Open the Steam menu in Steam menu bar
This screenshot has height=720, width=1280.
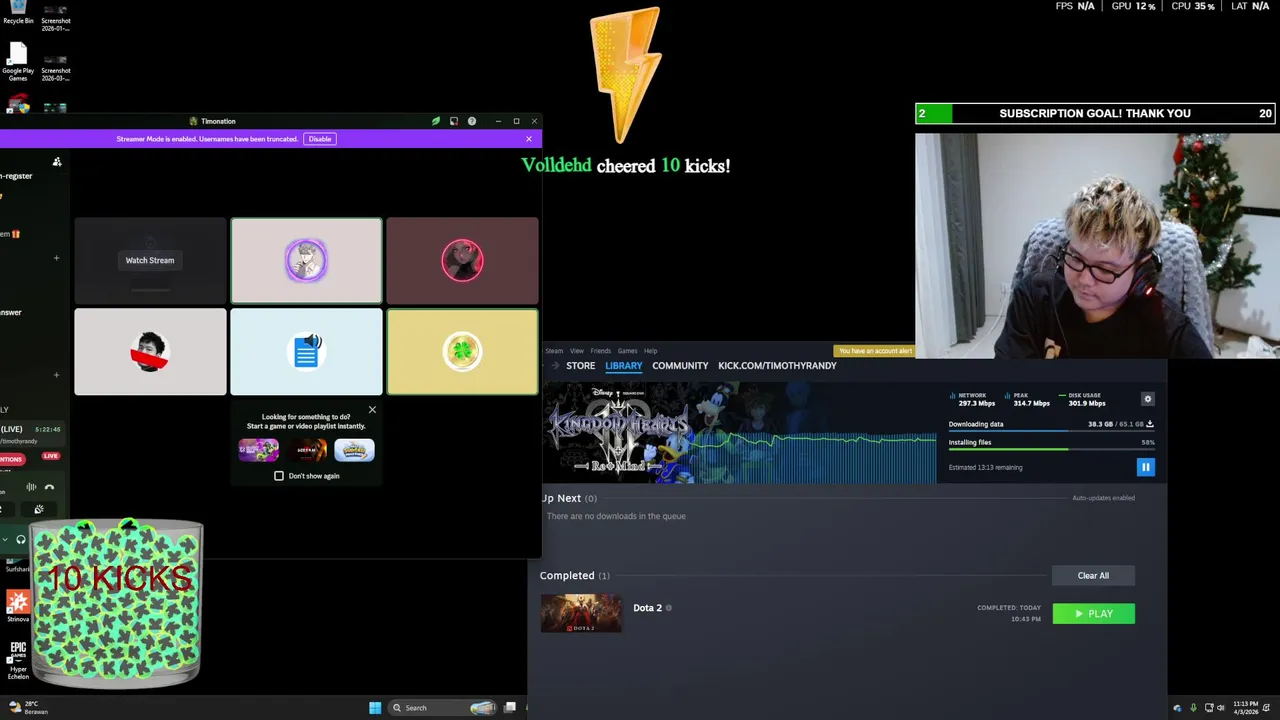[554, 351]
